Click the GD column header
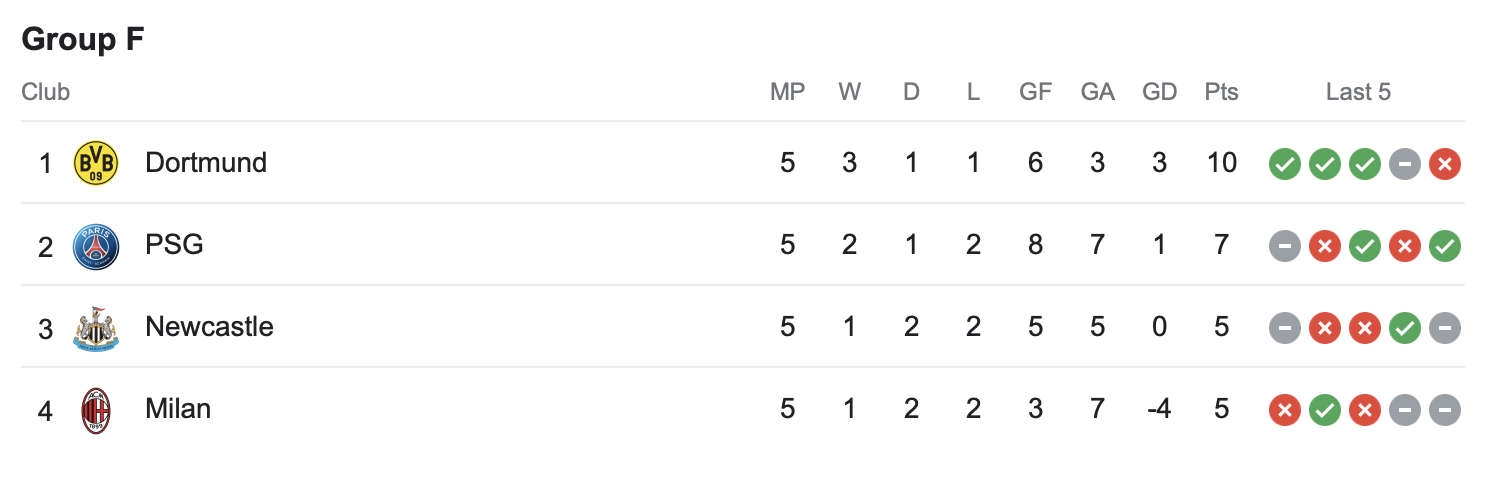 click(x=1160, y=92)
